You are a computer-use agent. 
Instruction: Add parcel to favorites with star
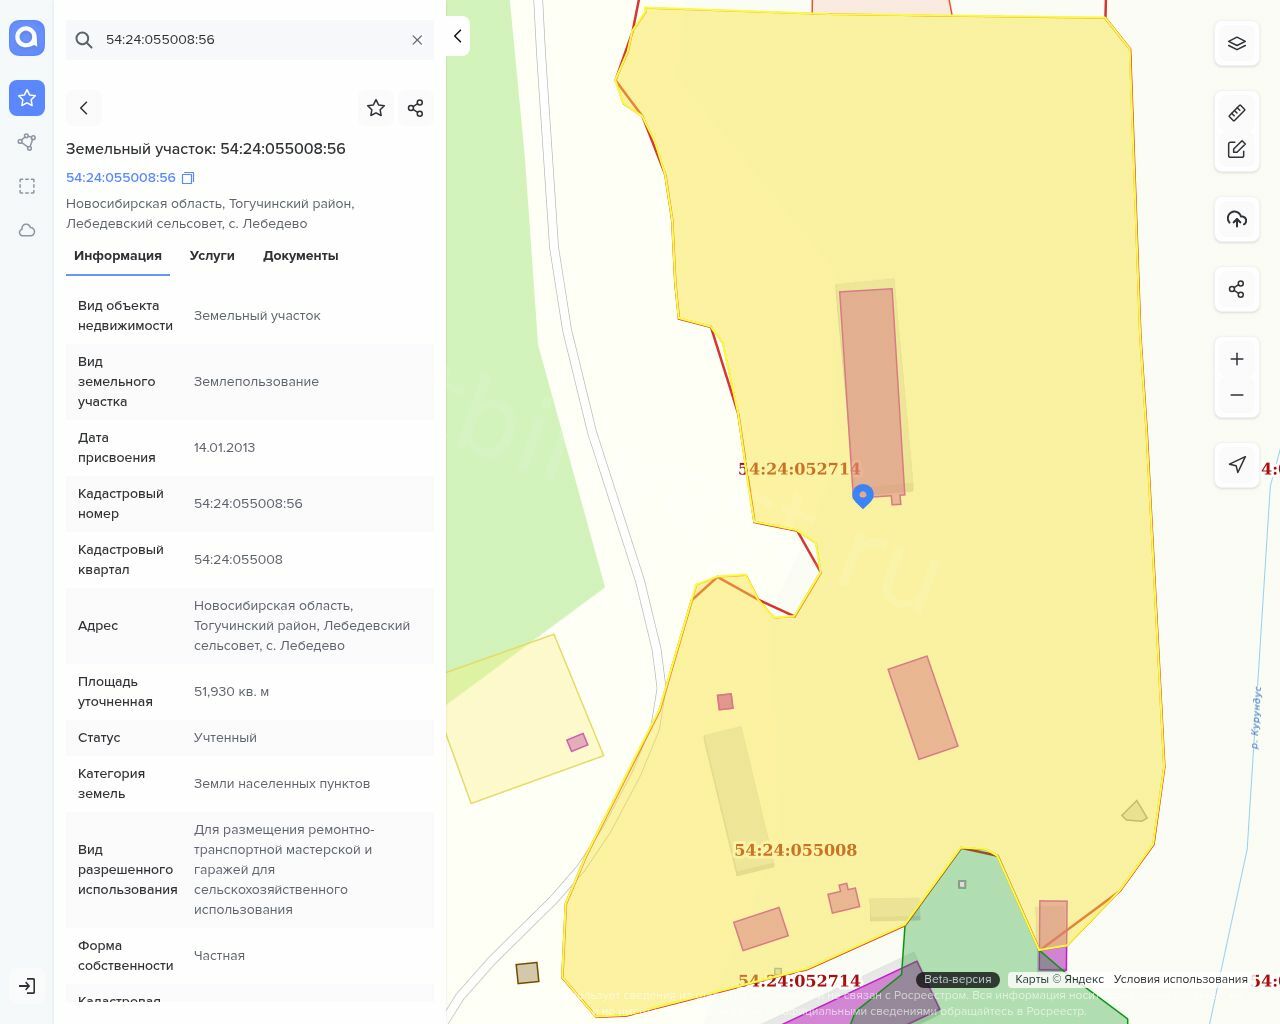pos(376,108)
